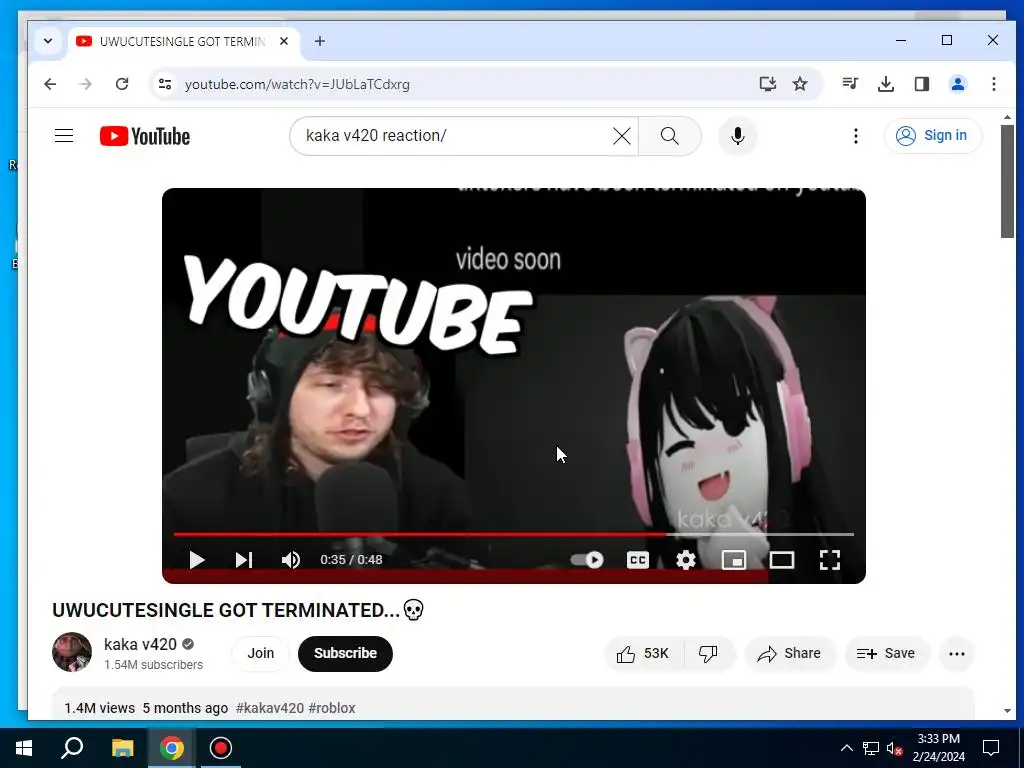1024x768 pixels.
Task: Go forward in Chrome
Action: (x=86, y=84)
